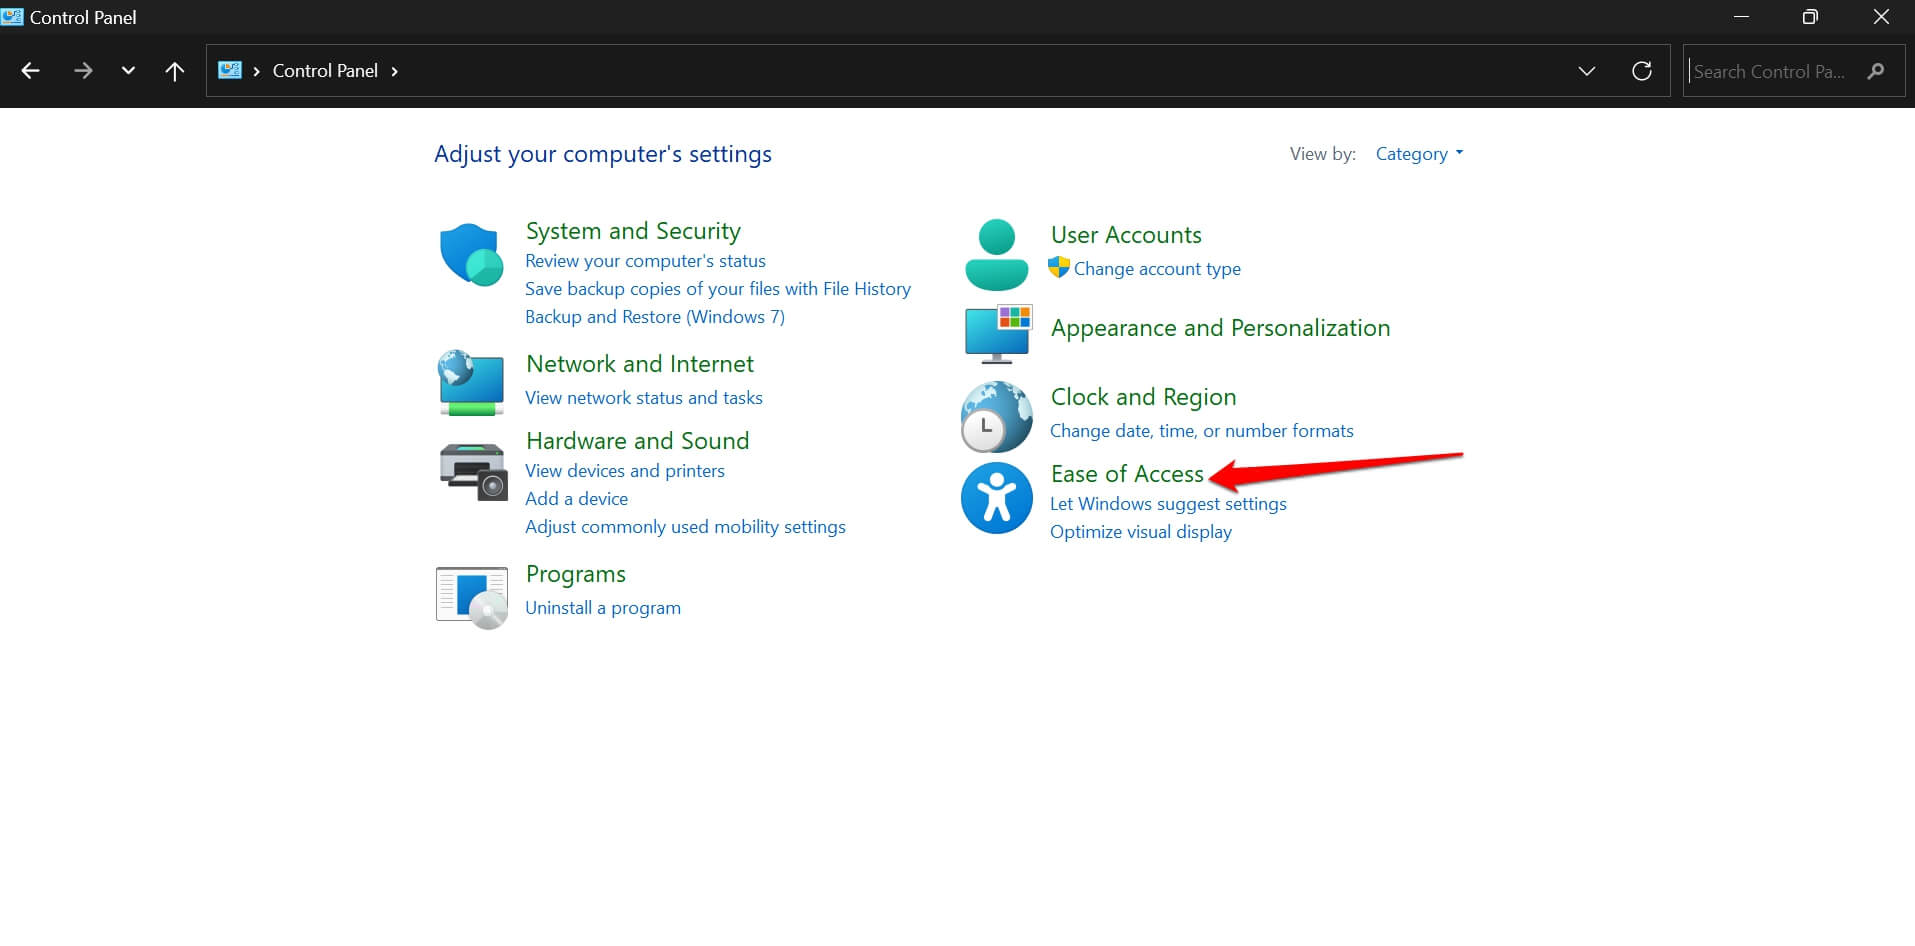1915x946 pixels.
Task: Click the Network and Internet monitor icon
Action: tap(470, 383)
